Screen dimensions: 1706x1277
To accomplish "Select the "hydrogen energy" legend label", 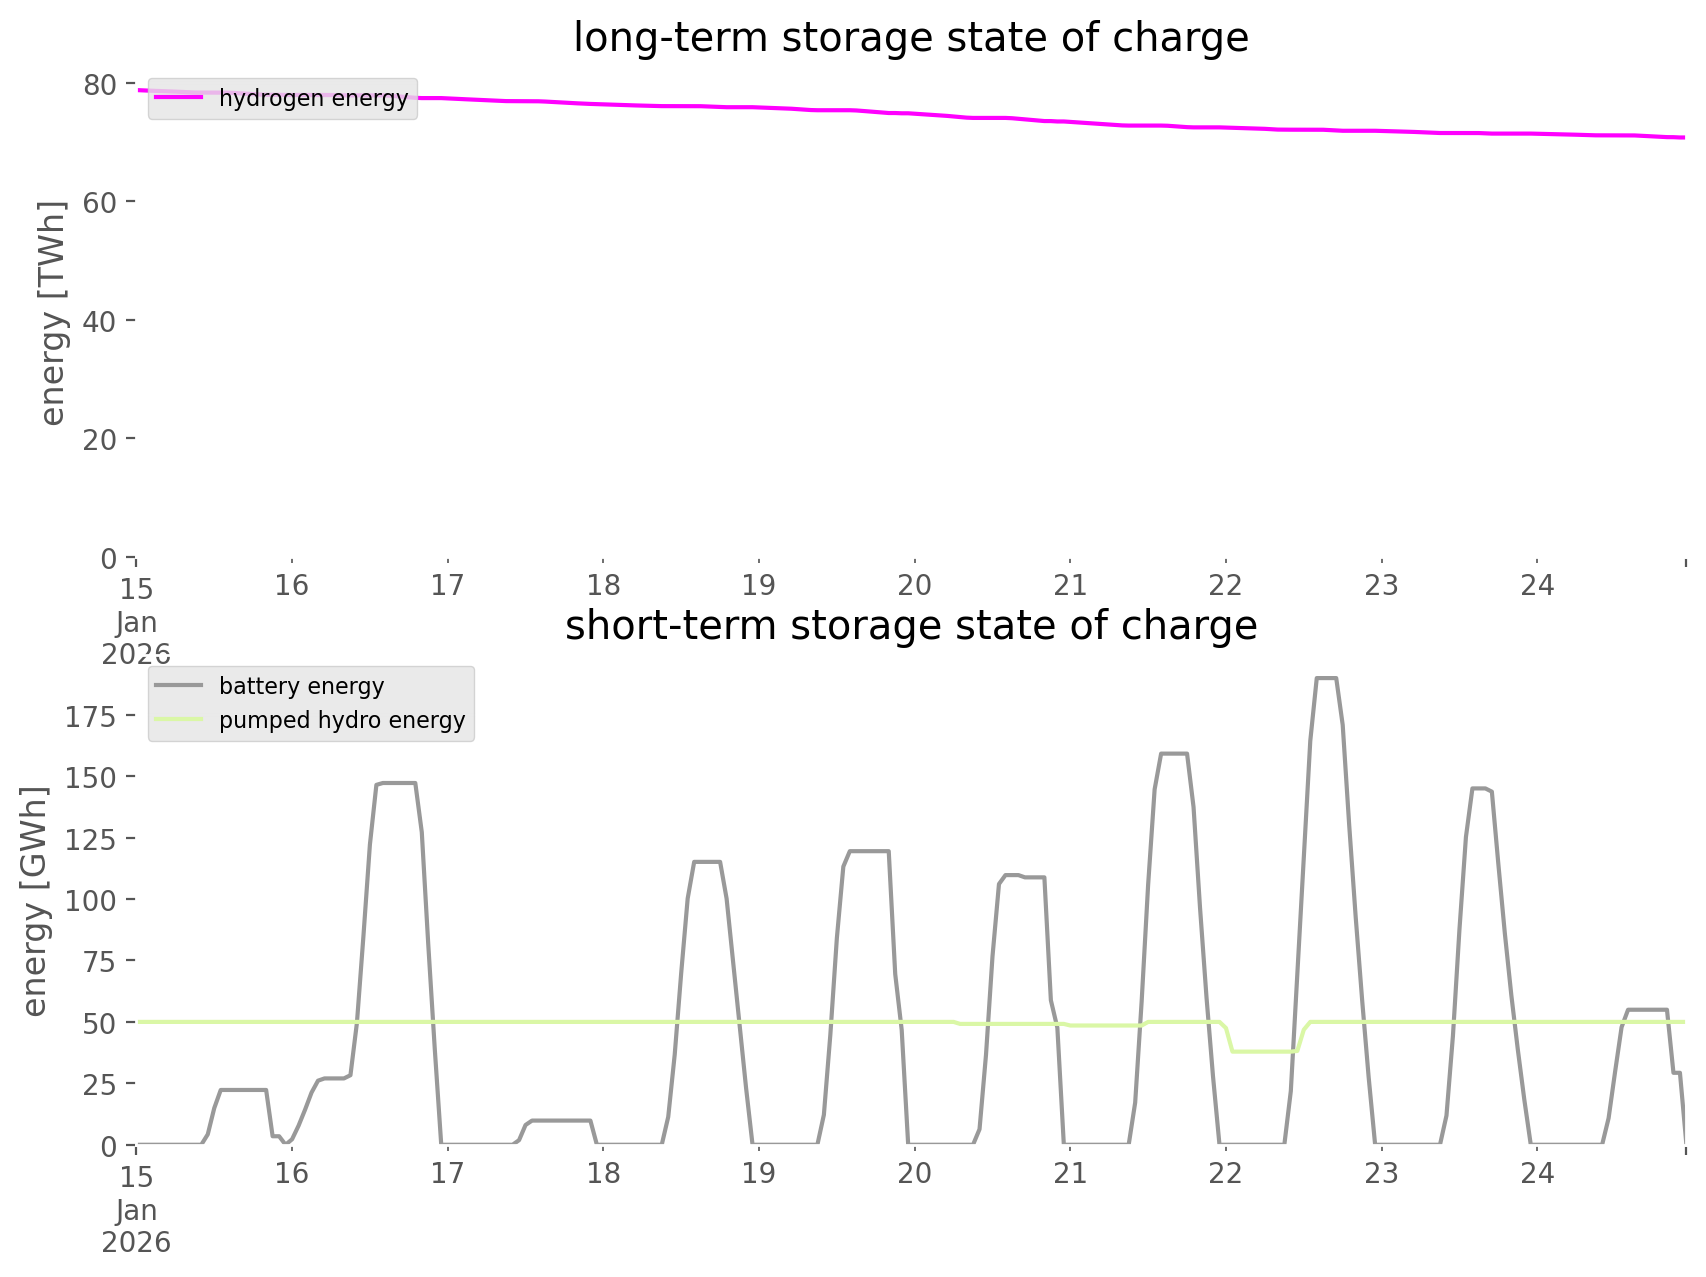I will click(x=313, y=98).
